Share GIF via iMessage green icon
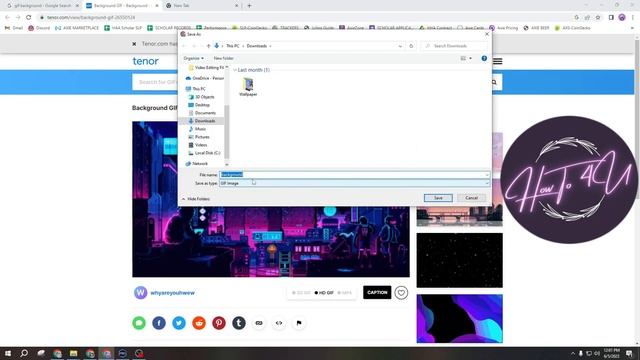This screenshot has height=360, width=640. point(139,323)
